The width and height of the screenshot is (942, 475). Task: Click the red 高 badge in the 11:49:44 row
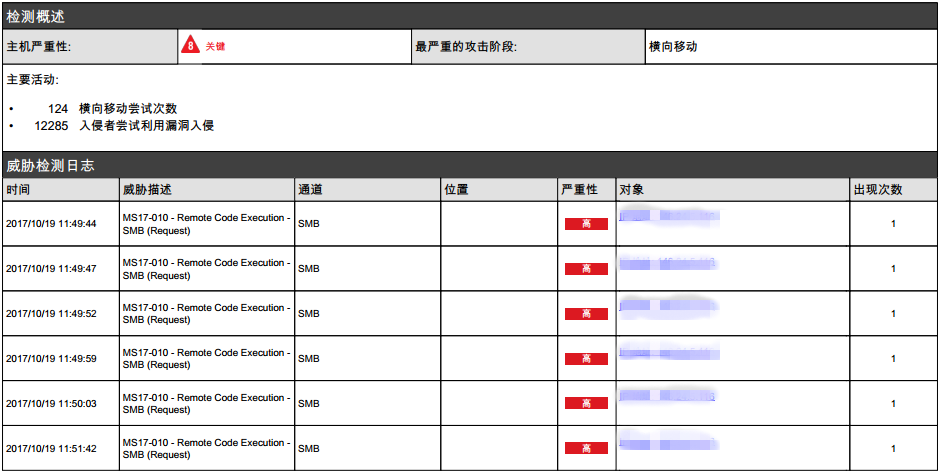pyautogui.click(x=586, y=224)
